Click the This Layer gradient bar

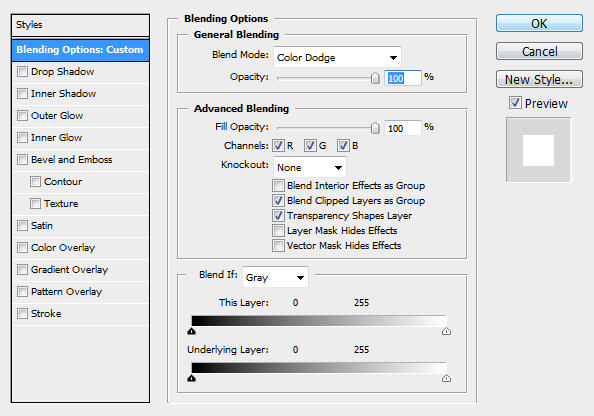(x=319, y=321)
